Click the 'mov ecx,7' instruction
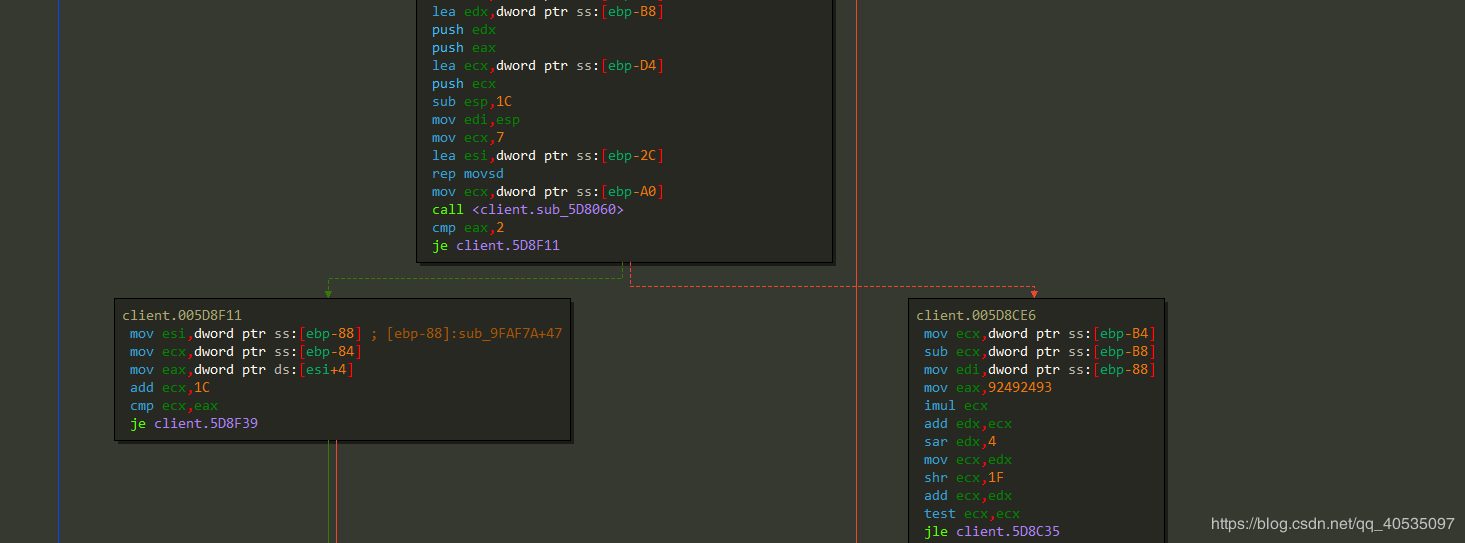This screenshot has width=1465, height=543. point(468,138)
